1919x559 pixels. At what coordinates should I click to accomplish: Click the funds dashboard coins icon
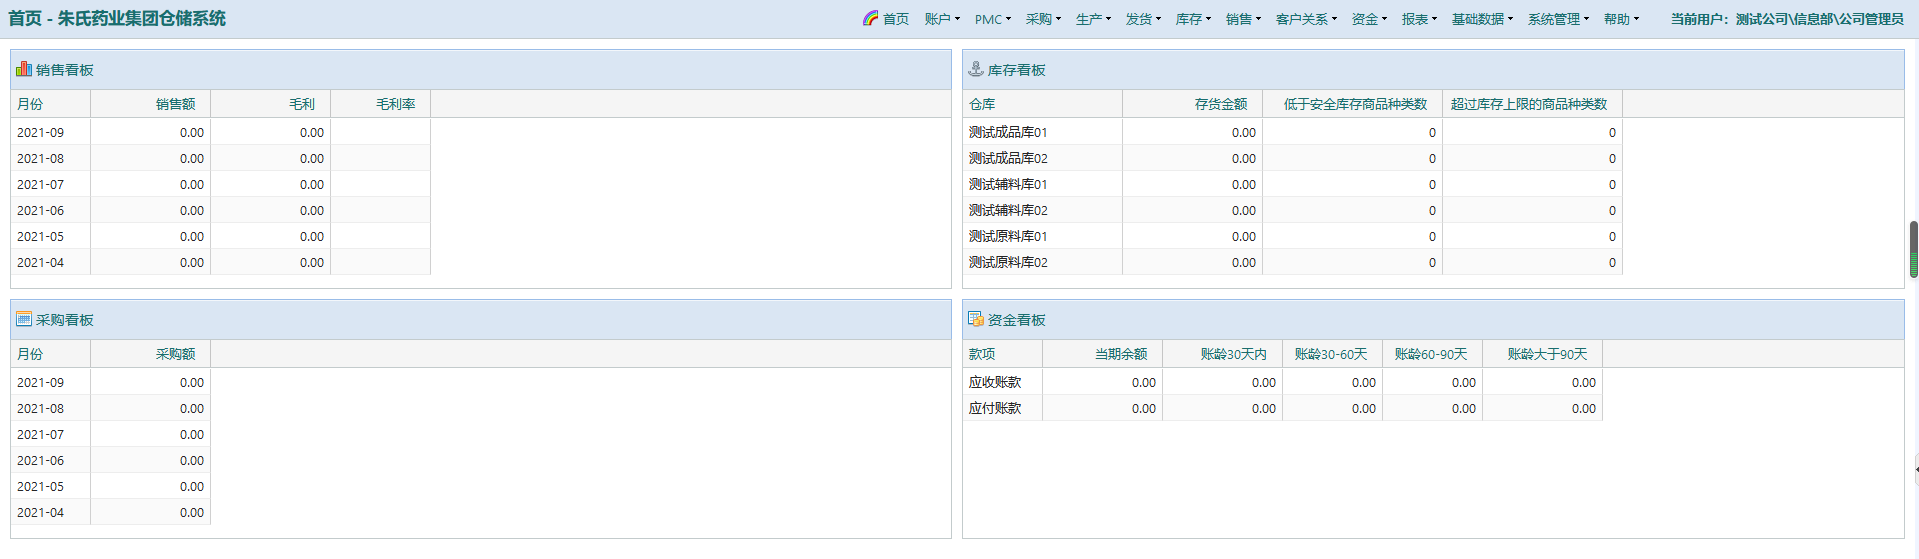coord(975,319)
